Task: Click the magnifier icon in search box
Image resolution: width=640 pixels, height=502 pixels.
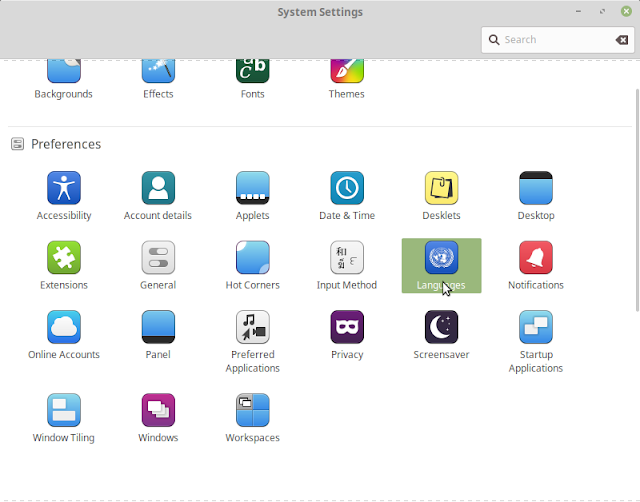Action: pos(494,40)
